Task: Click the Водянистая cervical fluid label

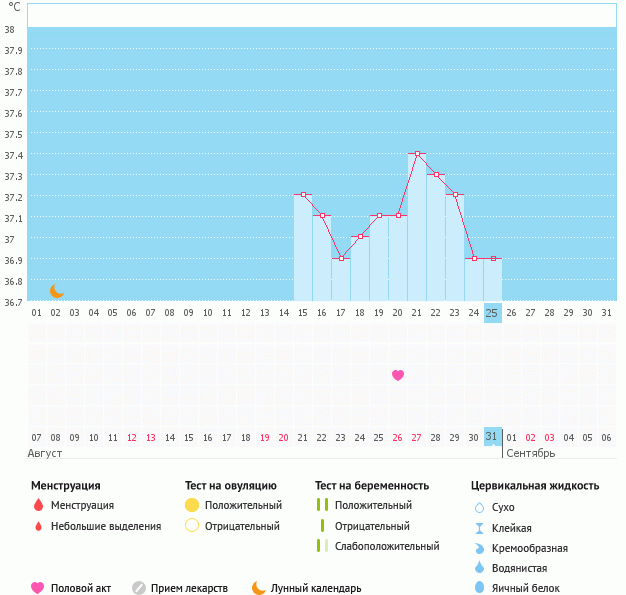Action: click(x=519, y=568)
